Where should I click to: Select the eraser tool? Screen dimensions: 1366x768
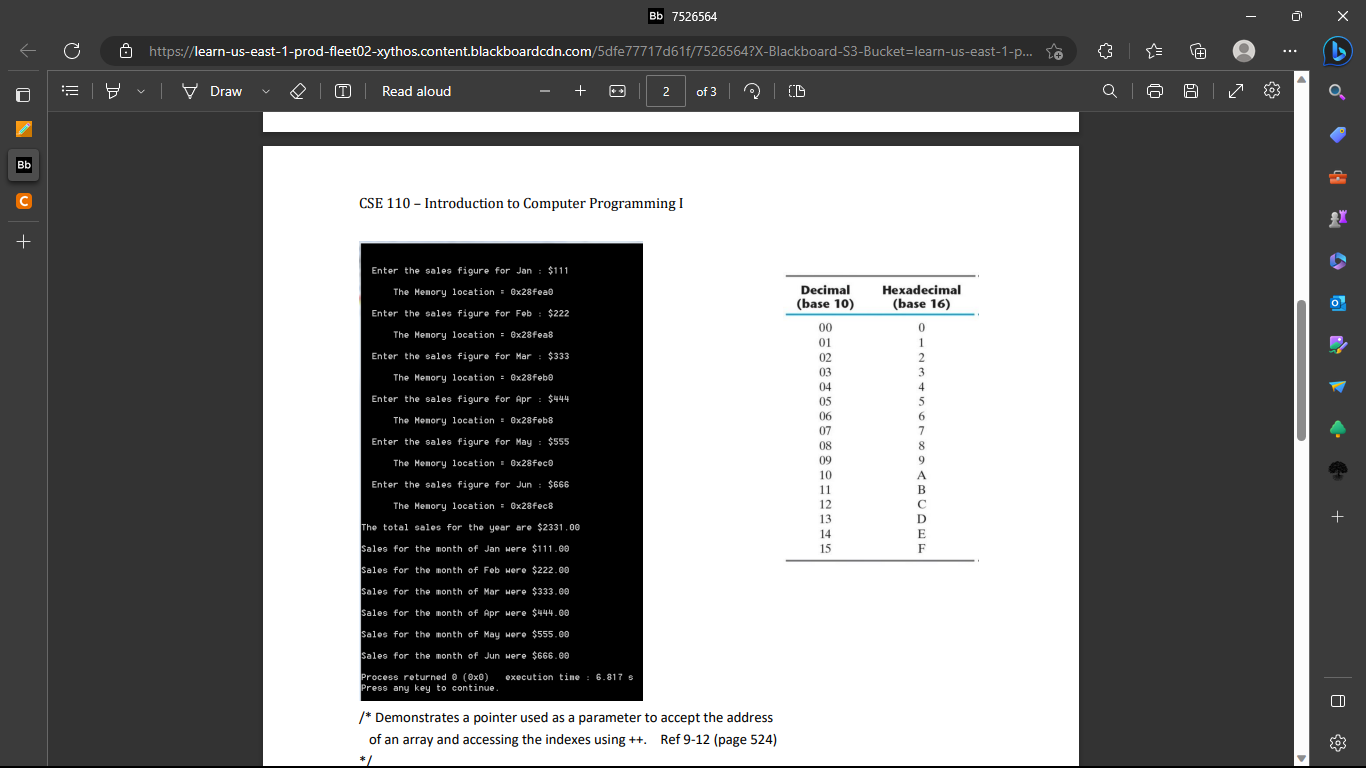(297, 91)
